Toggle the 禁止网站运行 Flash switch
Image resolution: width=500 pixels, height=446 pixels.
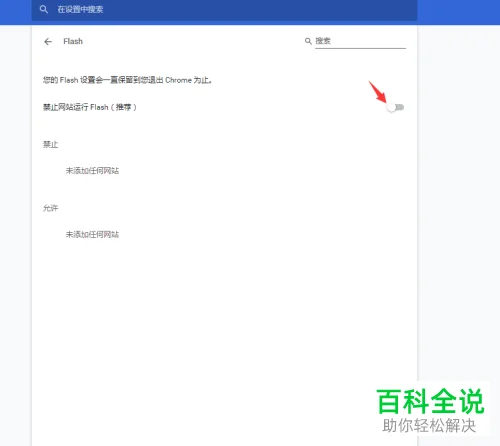(x=395, y=107)
